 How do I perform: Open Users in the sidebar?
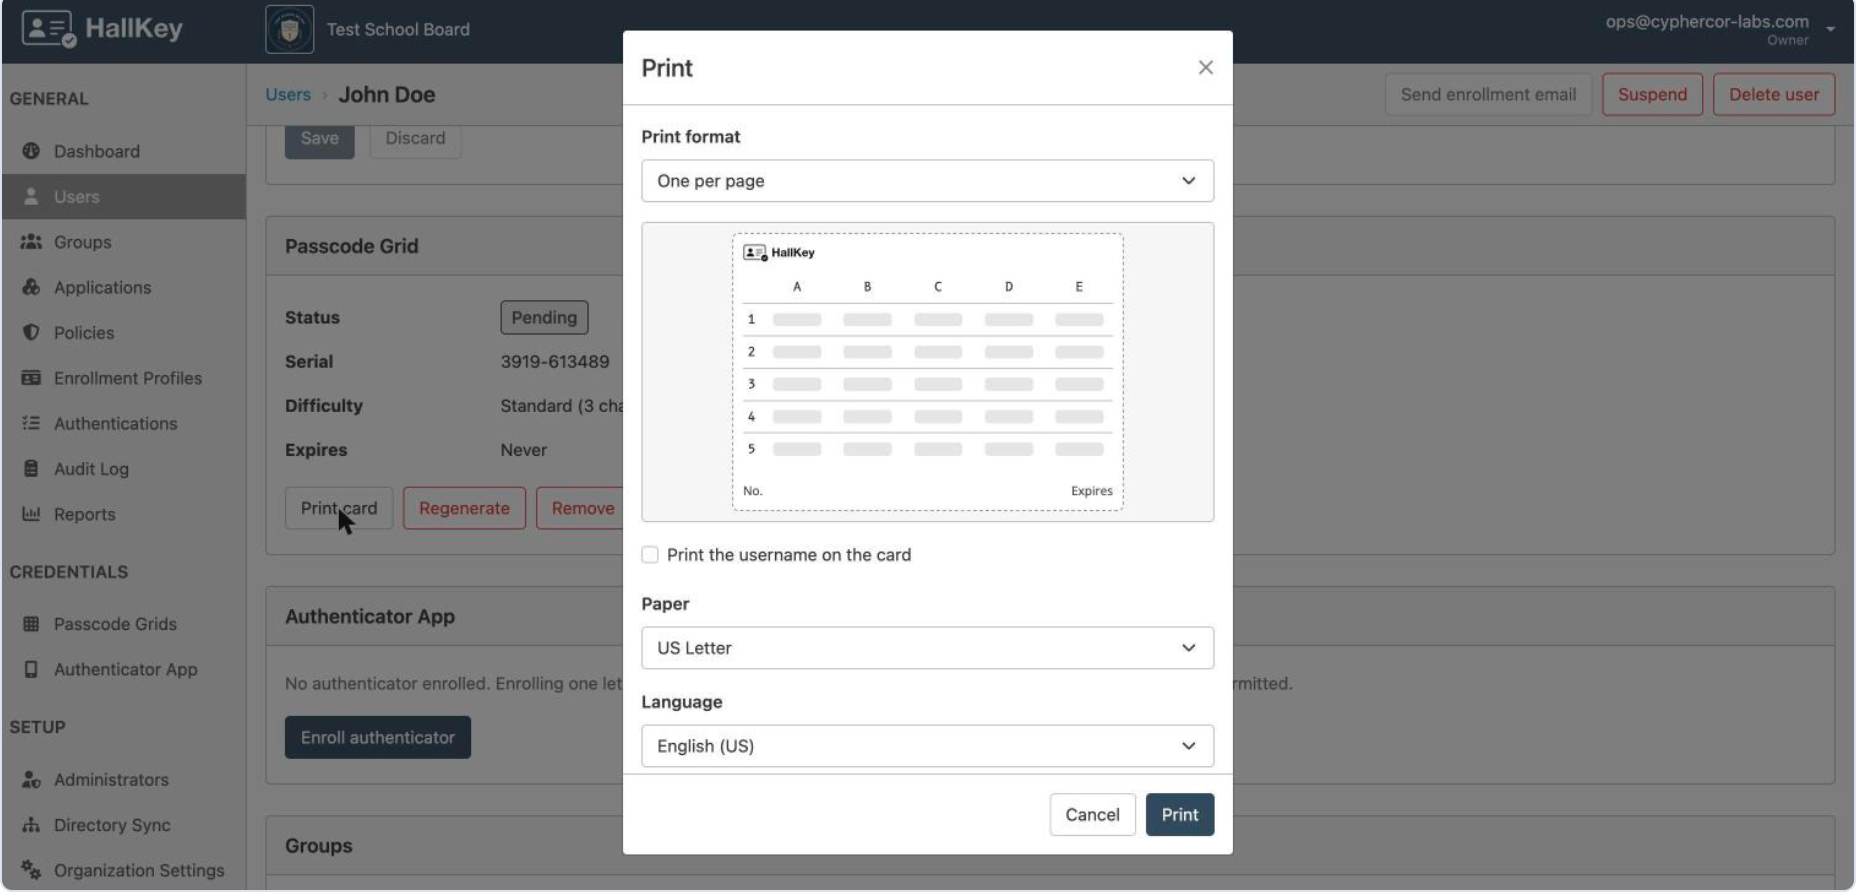tap(124, 197)
